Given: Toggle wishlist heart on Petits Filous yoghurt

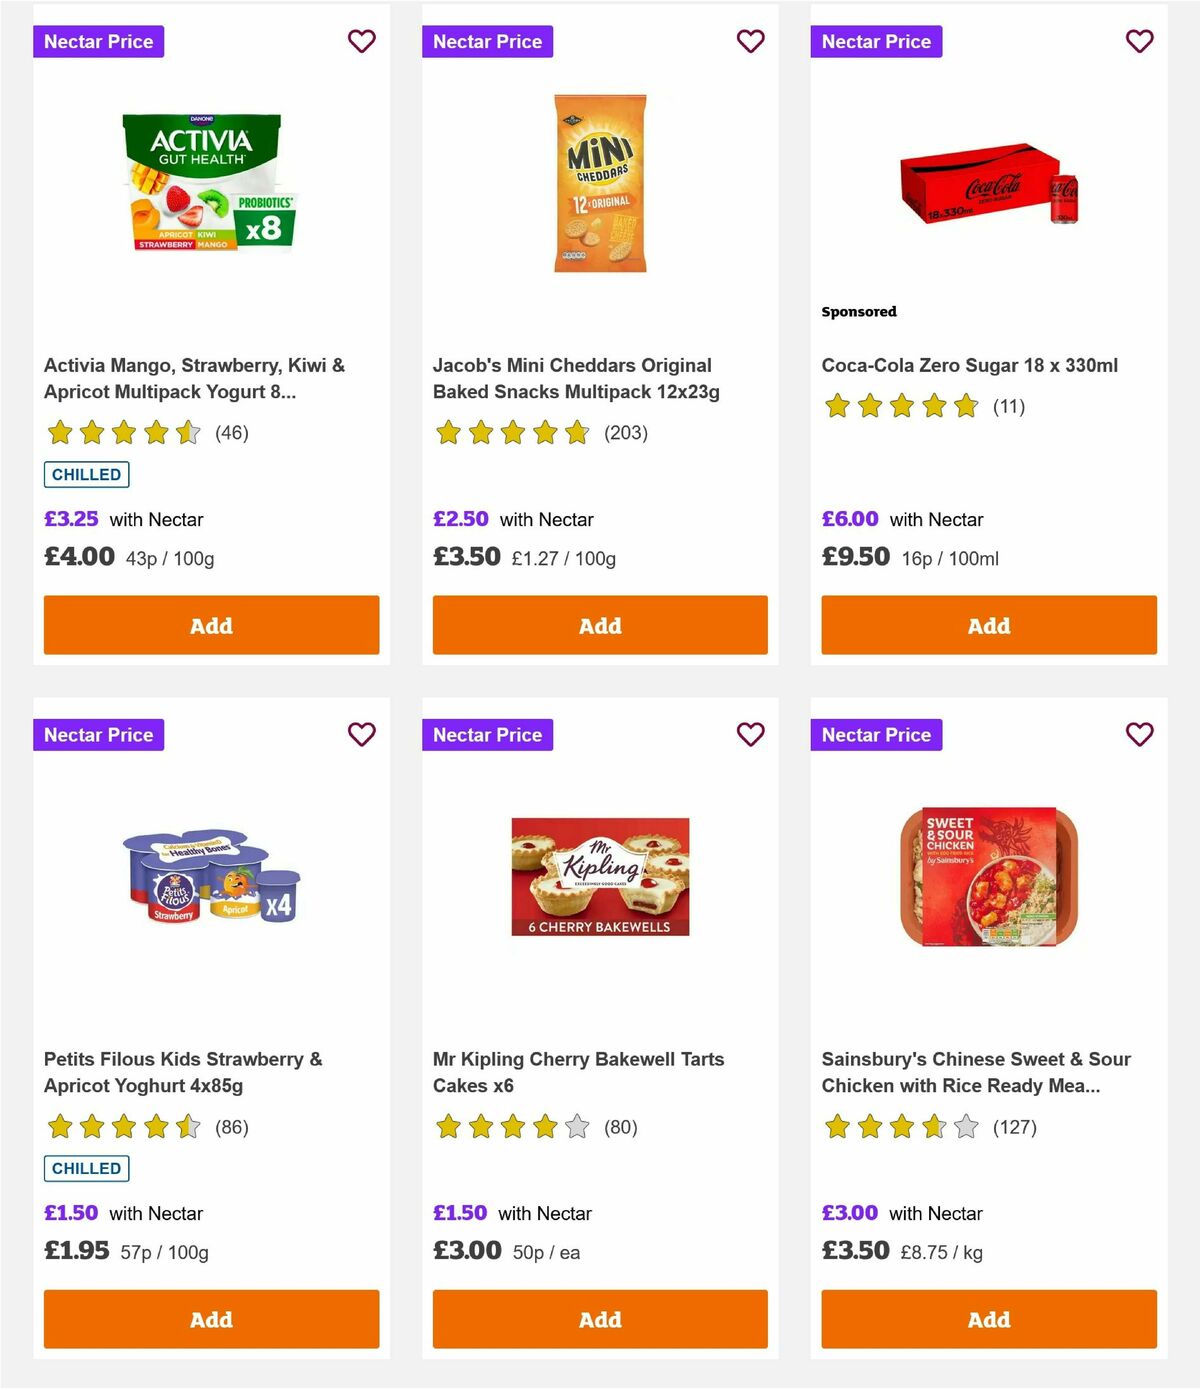Looking at the screenshot, I should pos(362,734).
